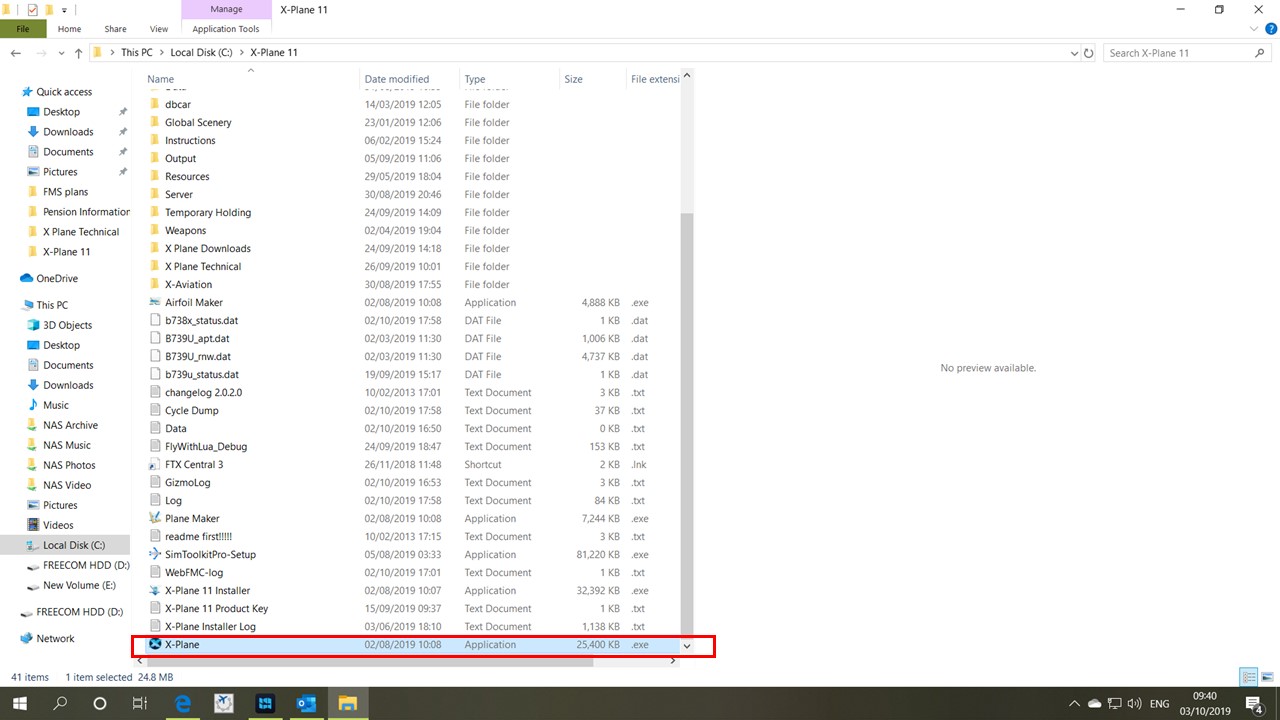The height and width of the screenshot is (720, 1280).
Task: Open the File menu tab
Action: [23, 29]
